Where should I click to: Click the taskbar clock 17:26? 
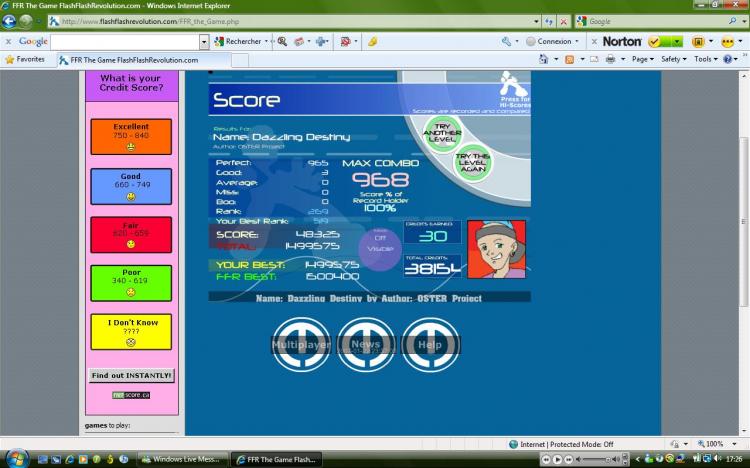734,459
